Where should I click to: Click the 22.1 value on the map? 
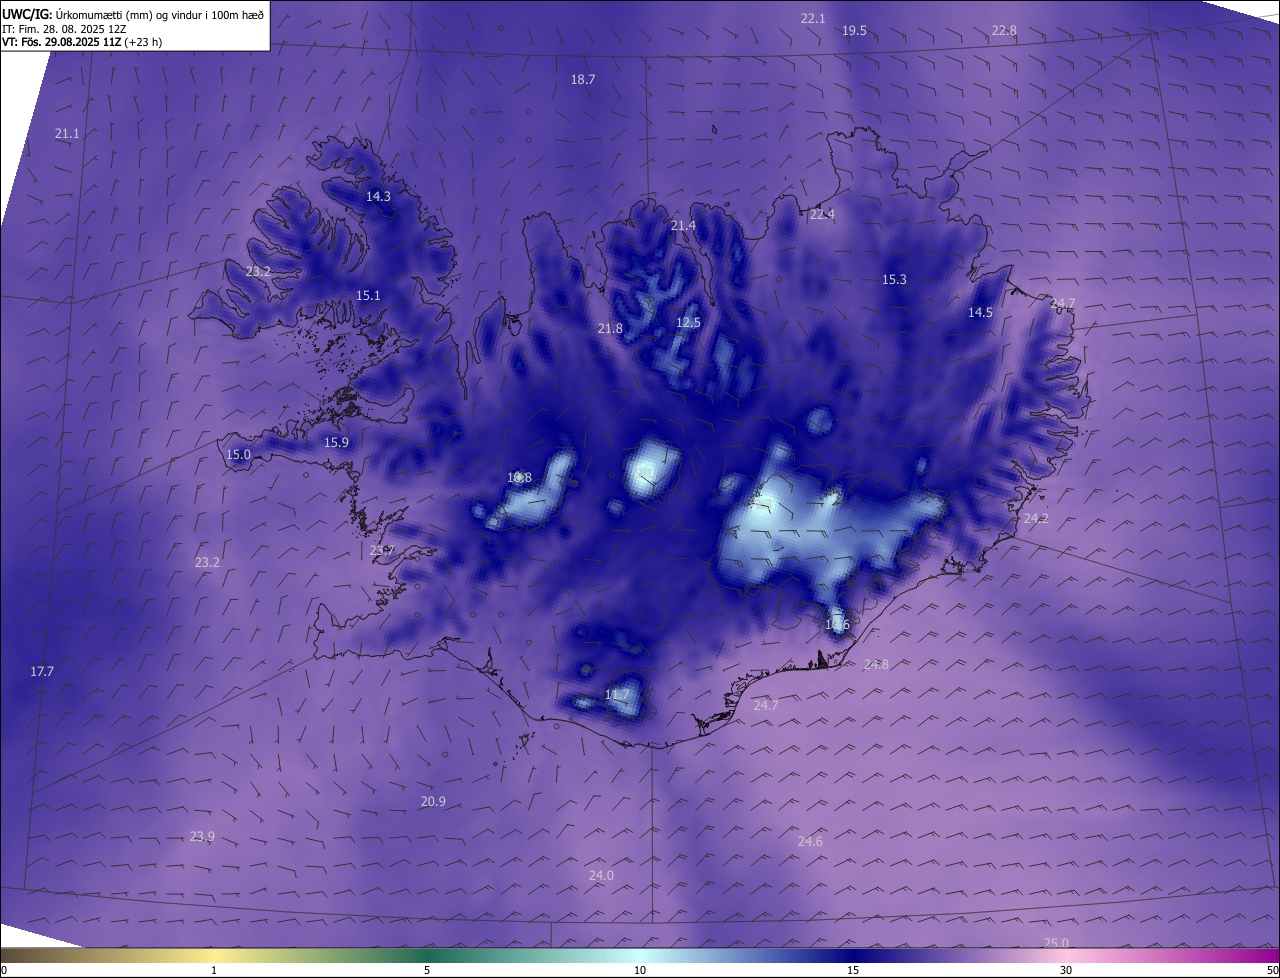click(x=813, y=19)
